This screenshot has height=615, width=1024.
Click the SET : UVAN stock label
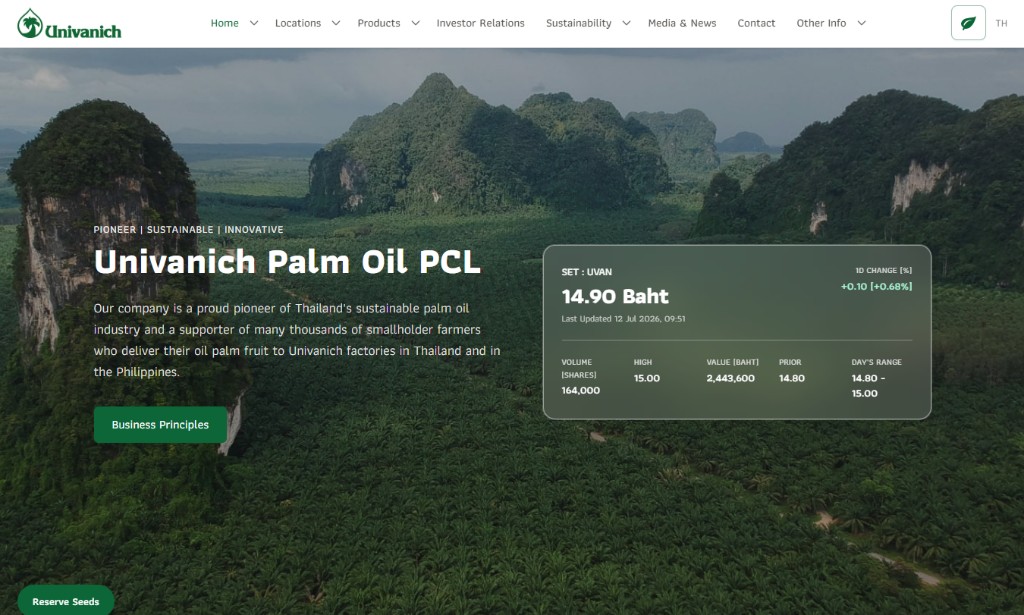(586, 272)
